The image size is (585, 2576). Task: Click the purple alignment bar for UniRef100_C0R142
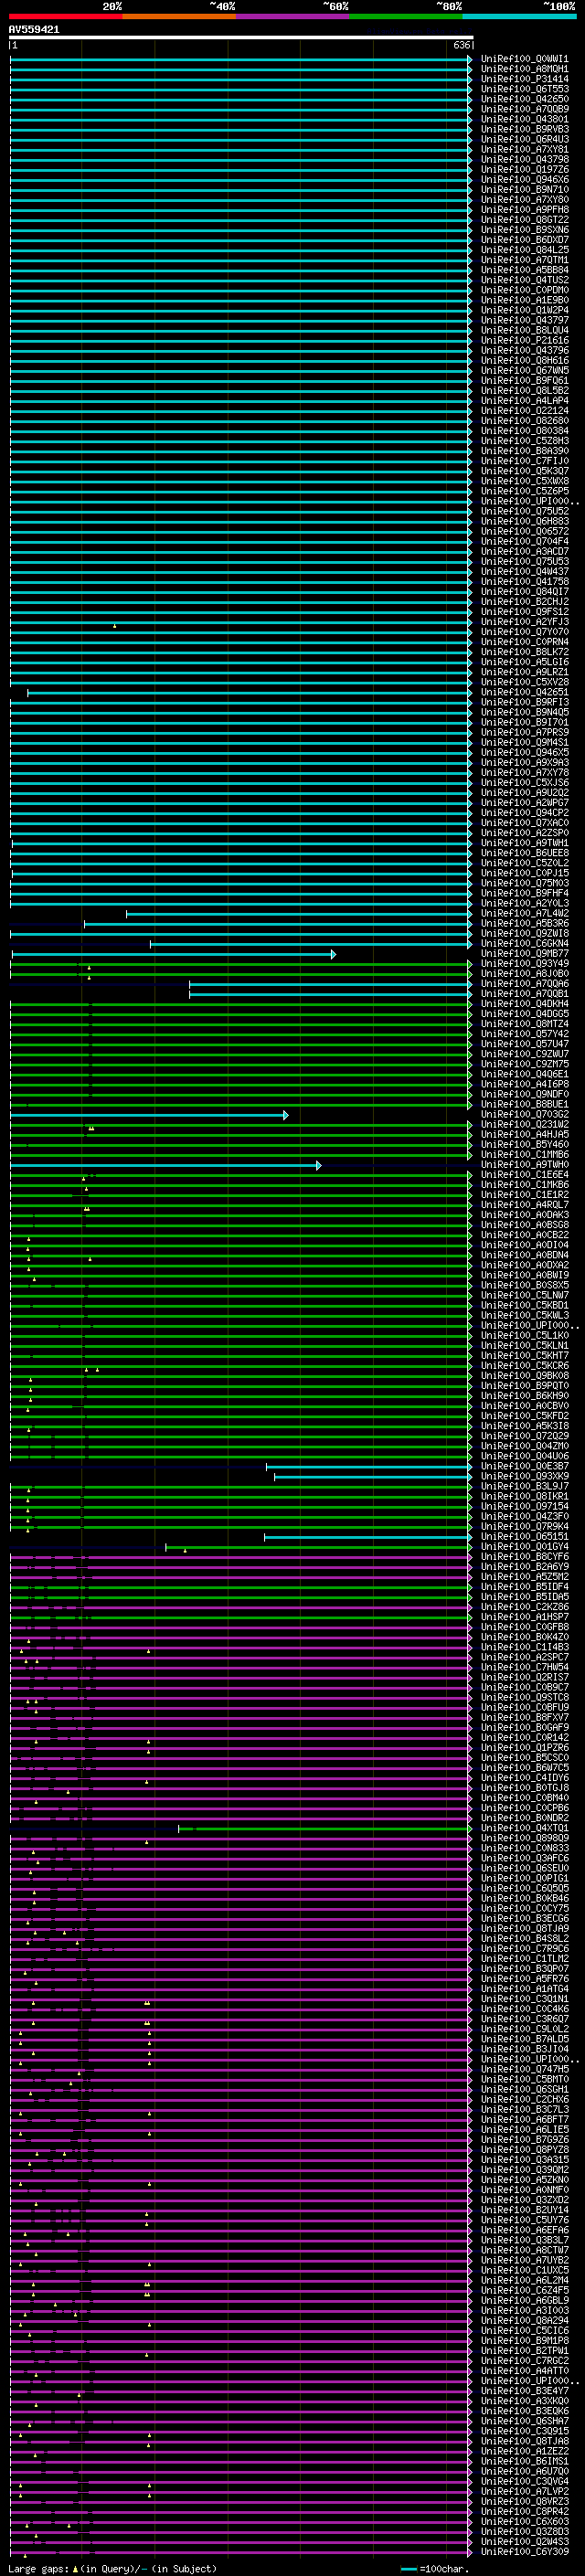coord(241,1738)
